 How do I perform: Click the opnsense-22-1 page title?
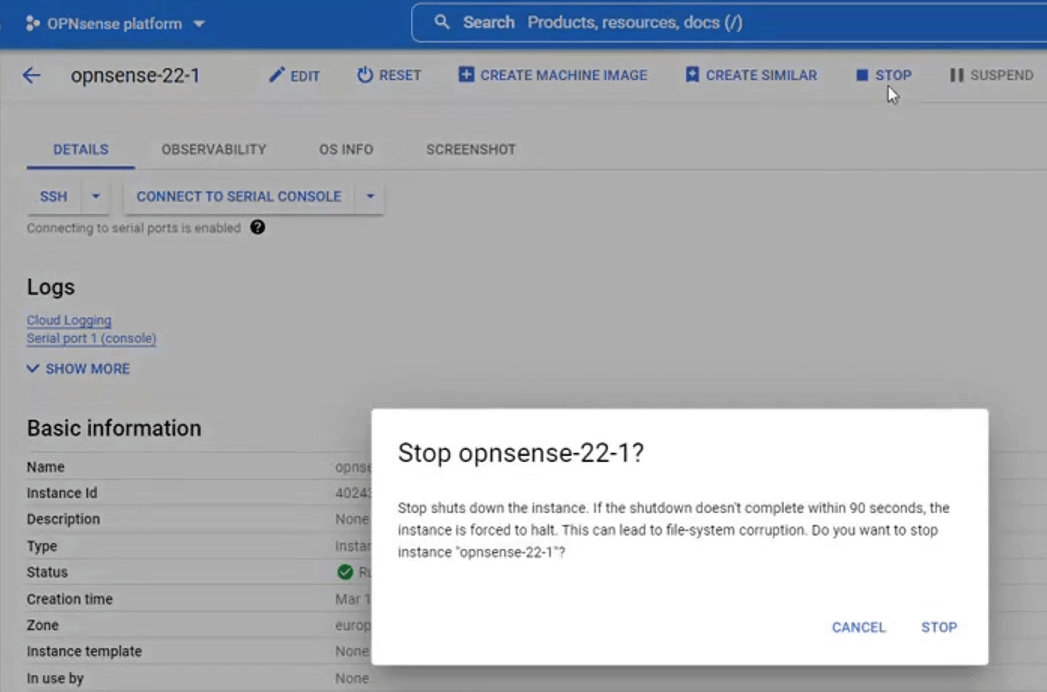coord(136,75)
